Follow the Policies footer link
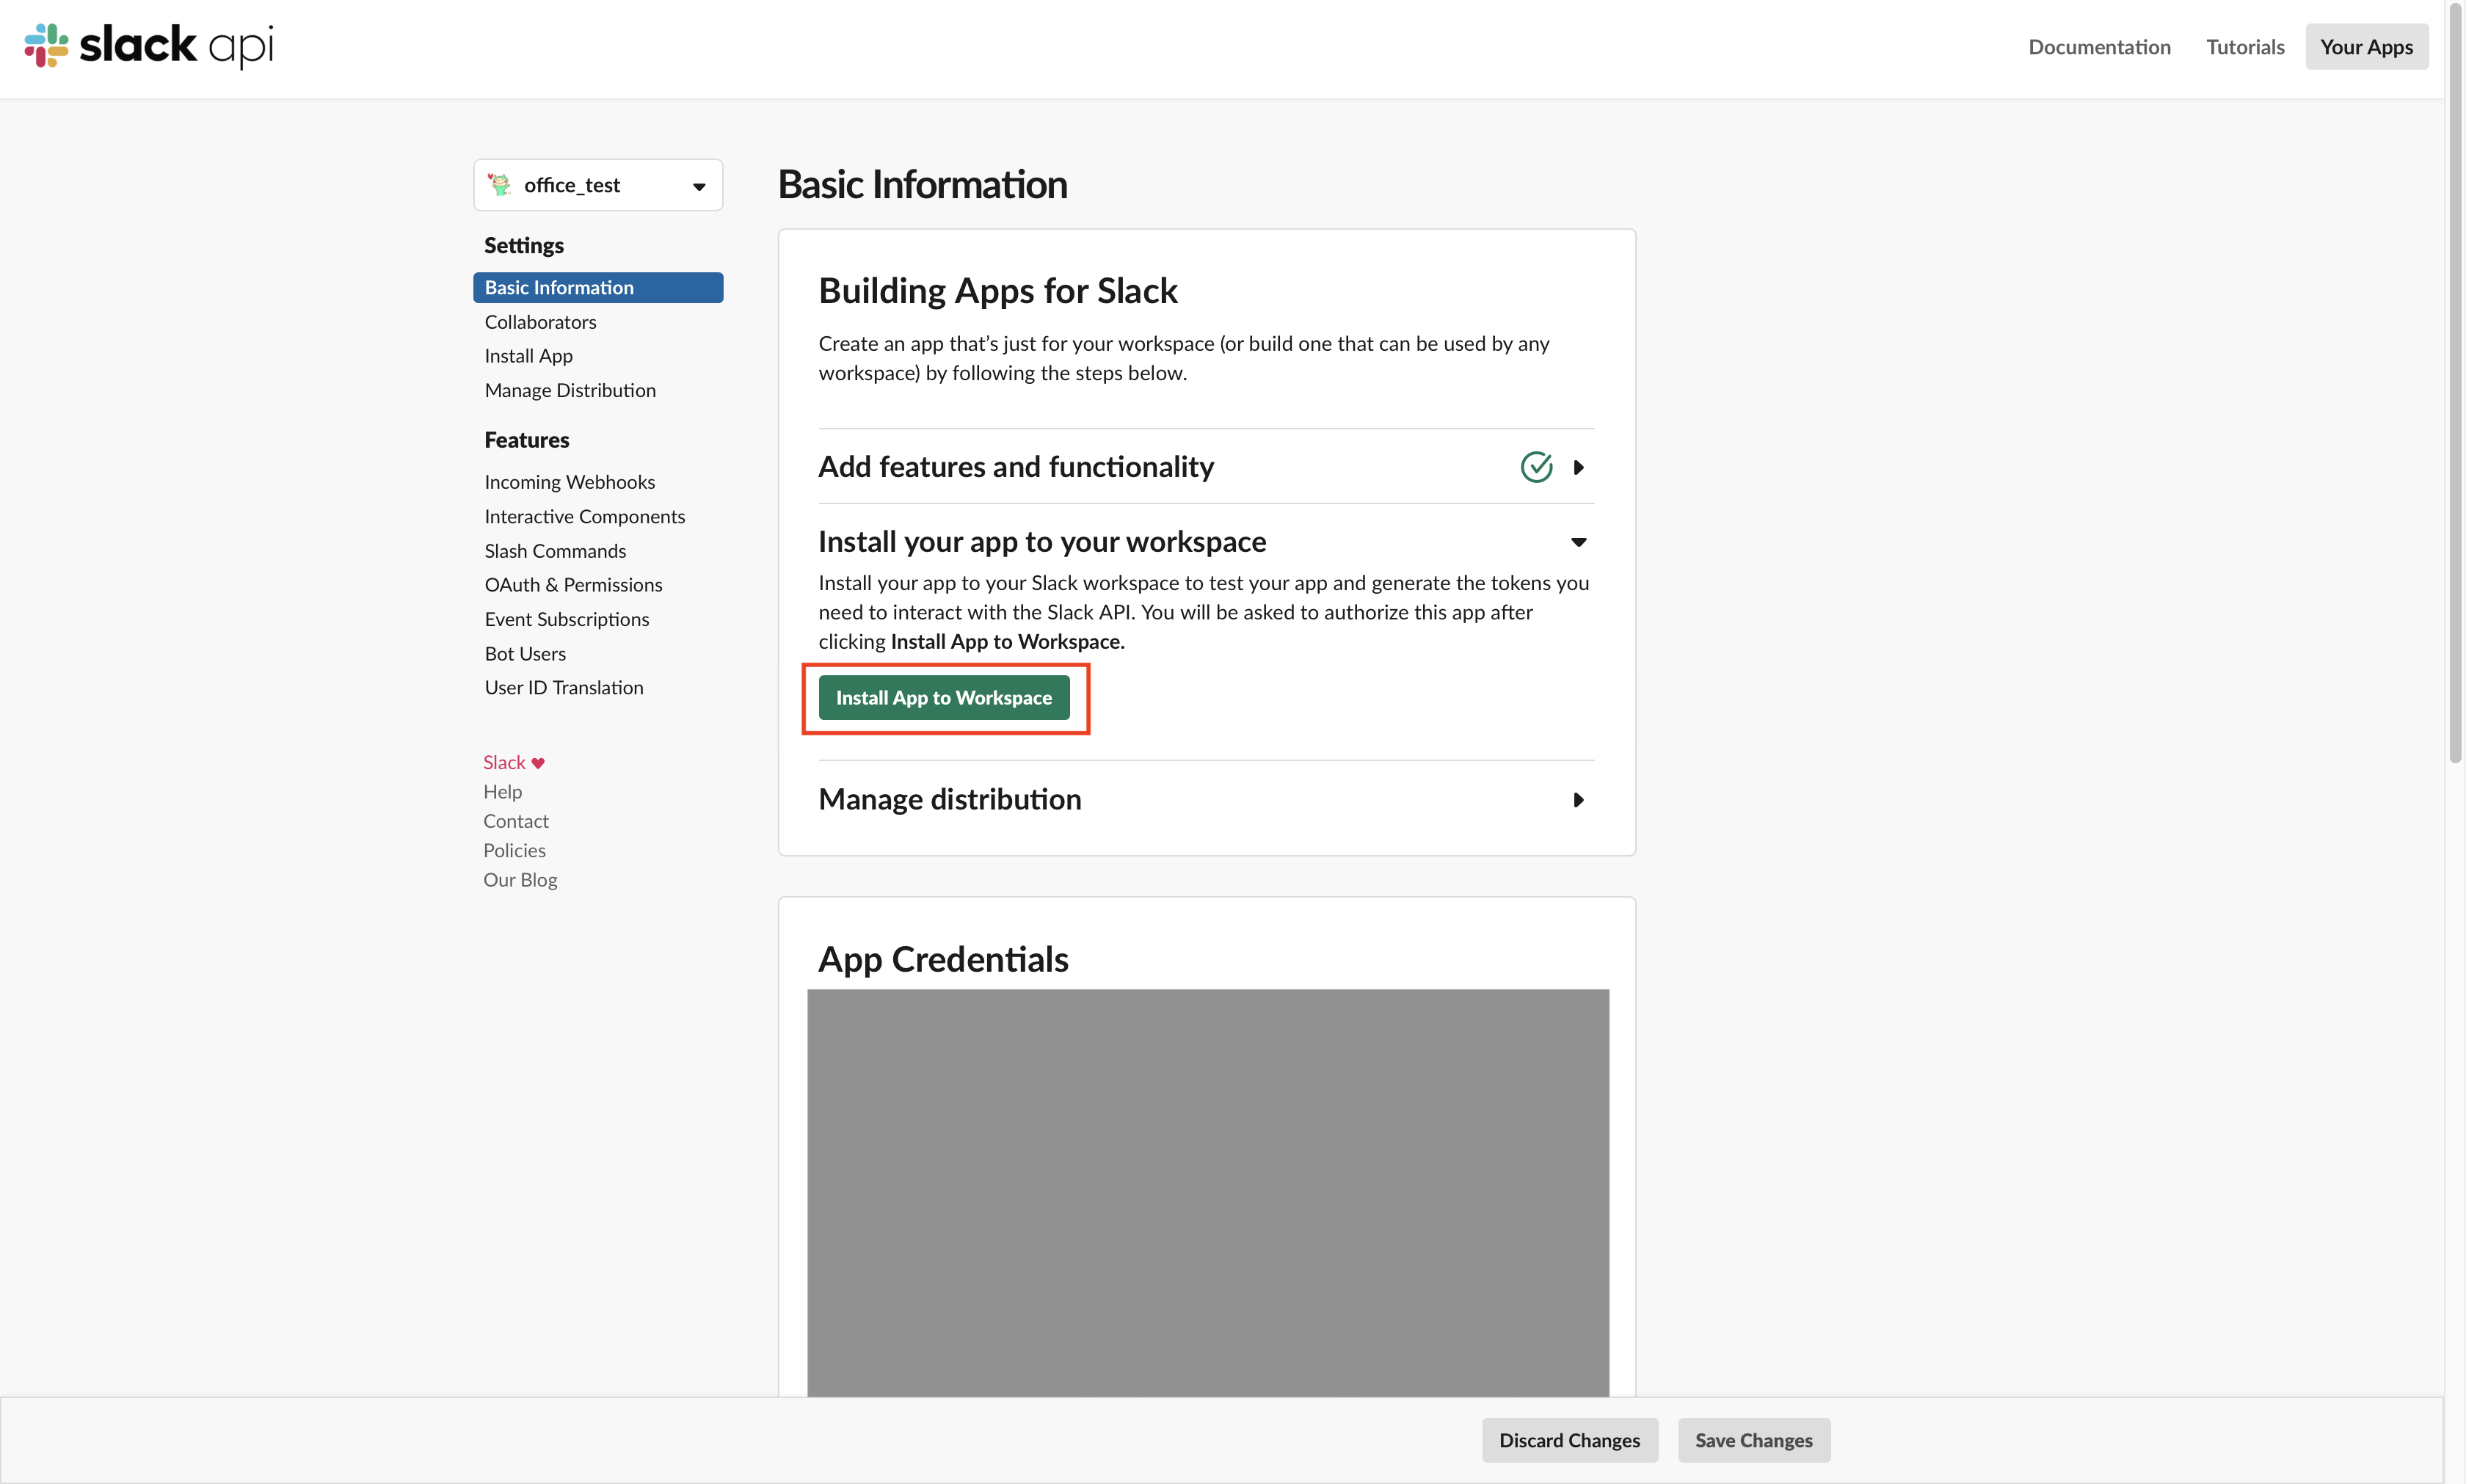Screen dimensions: 2466x1484 tap(514, 851)
